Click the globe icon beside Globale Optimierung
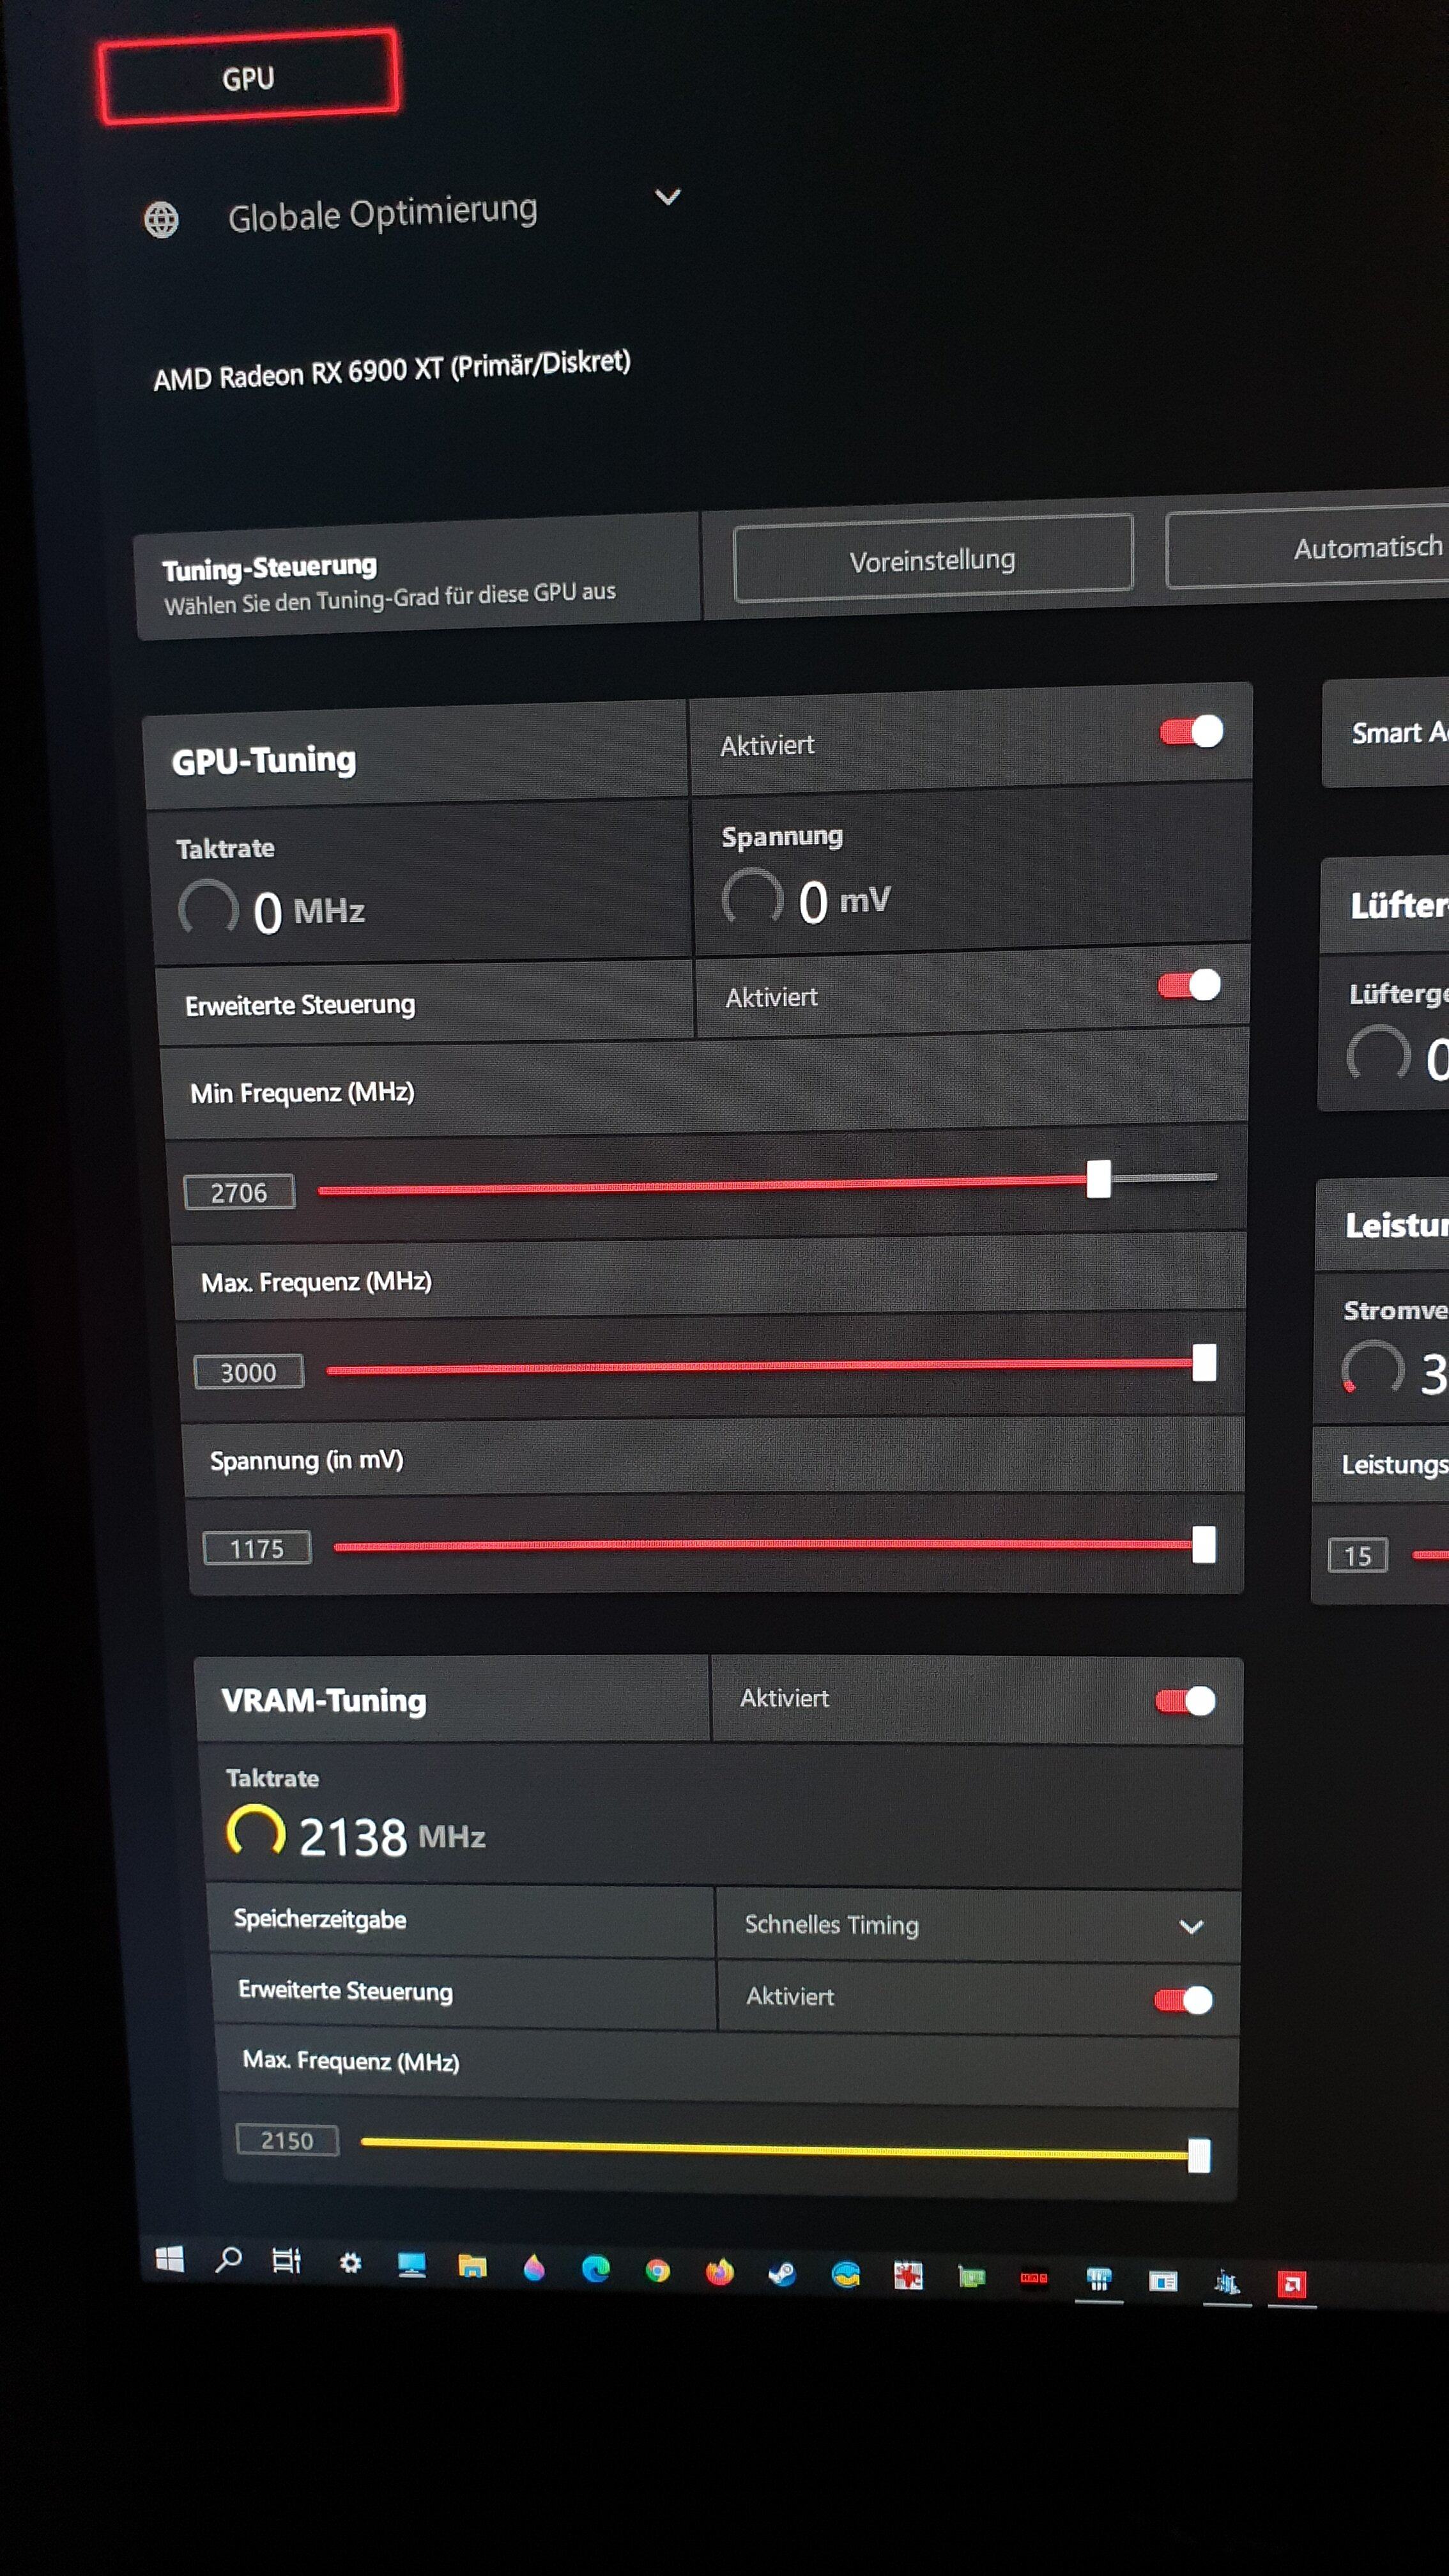Screen dimensions: 1449x2576 point(161,219)
